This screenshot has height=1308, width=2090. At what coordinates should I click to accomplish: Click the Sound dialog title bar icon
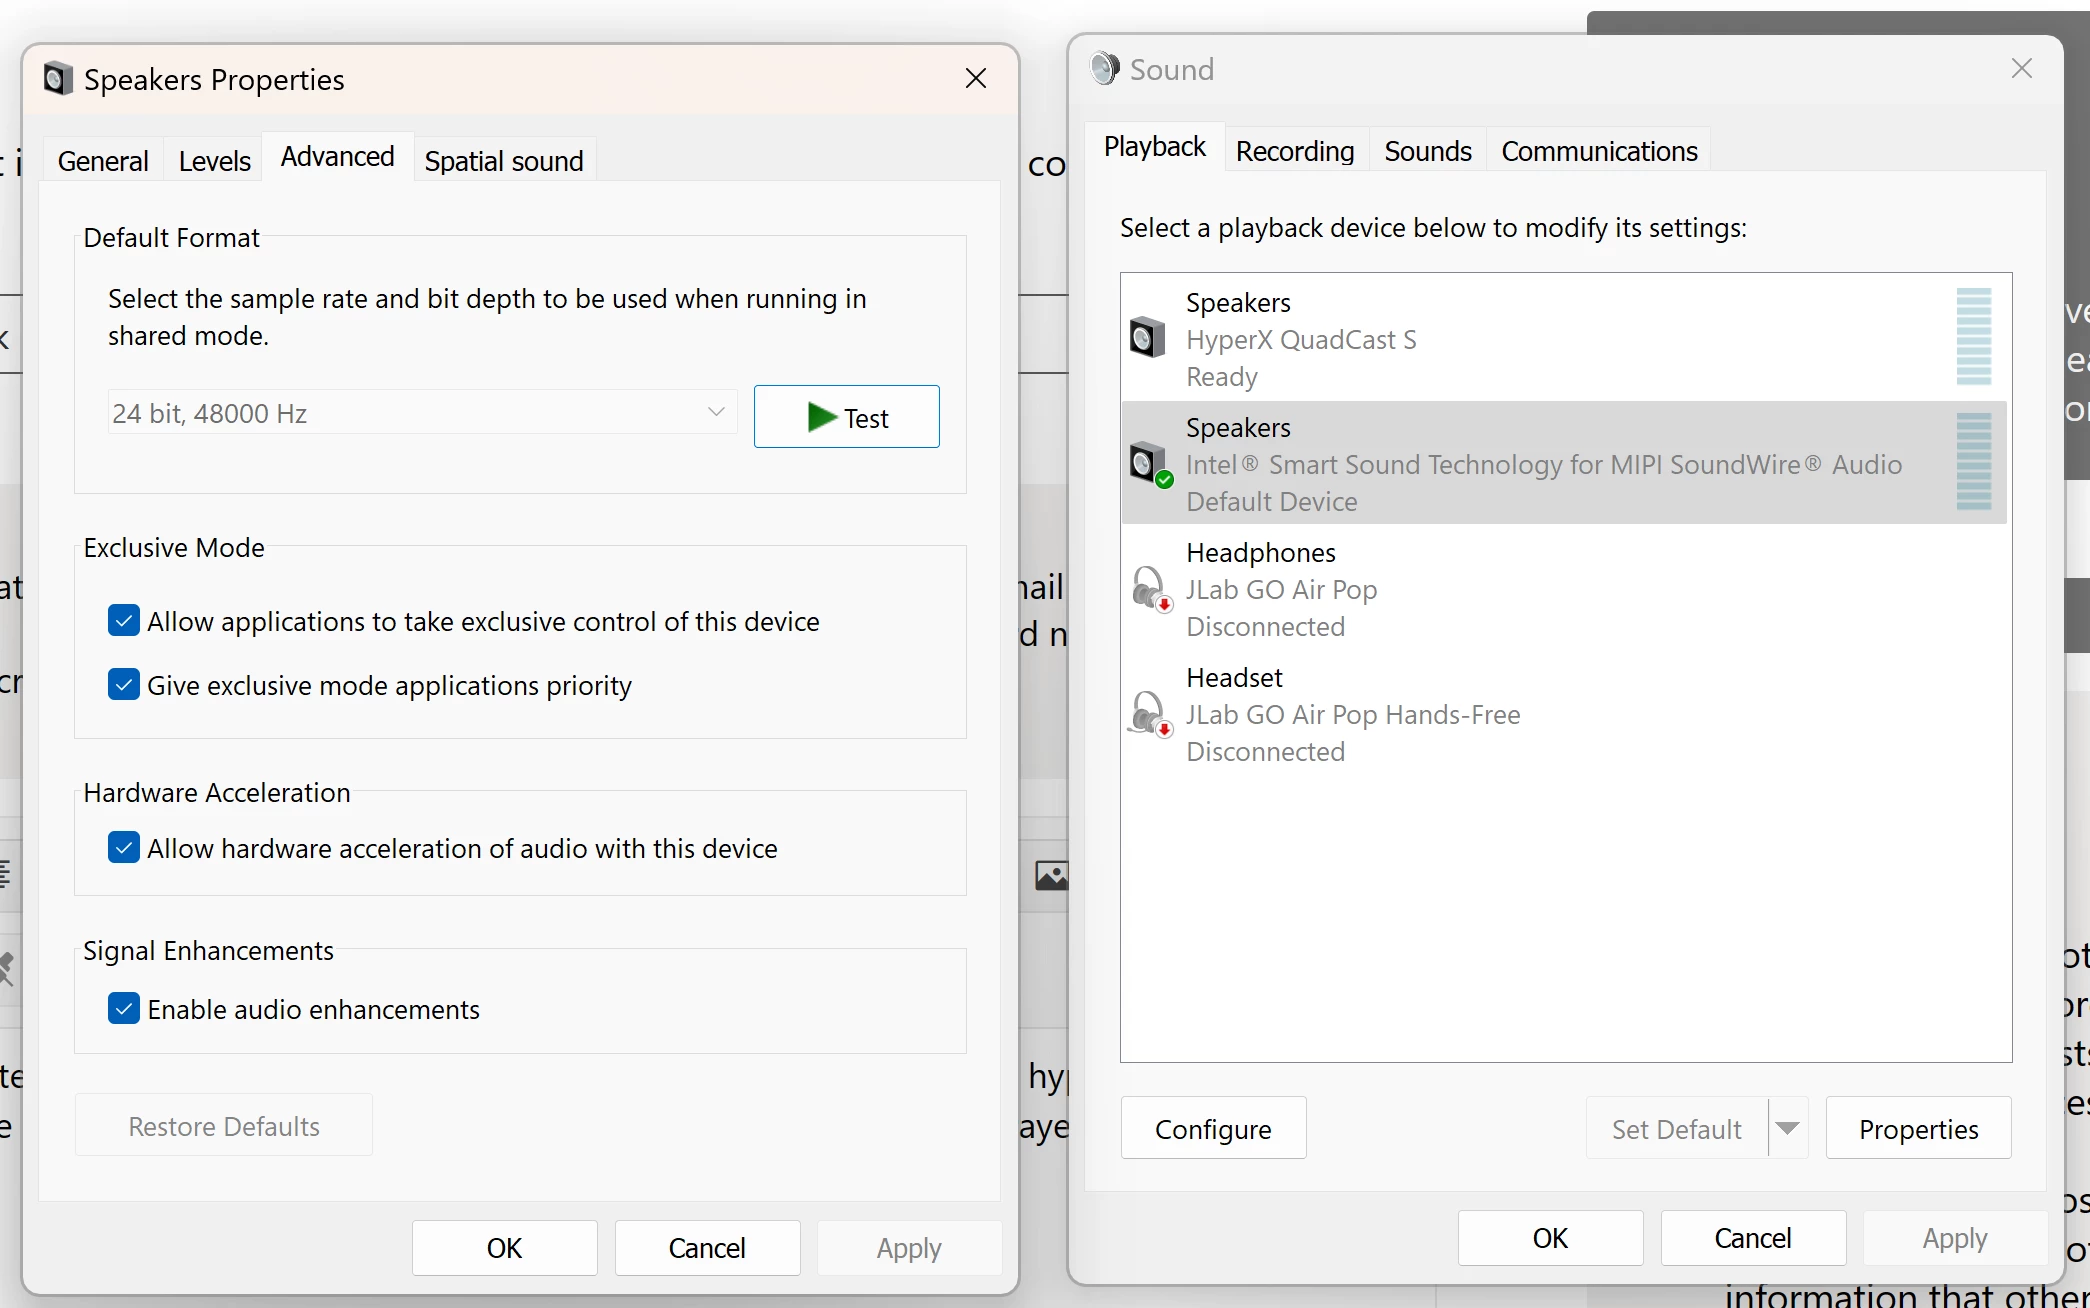click(x=1104, y=69)
